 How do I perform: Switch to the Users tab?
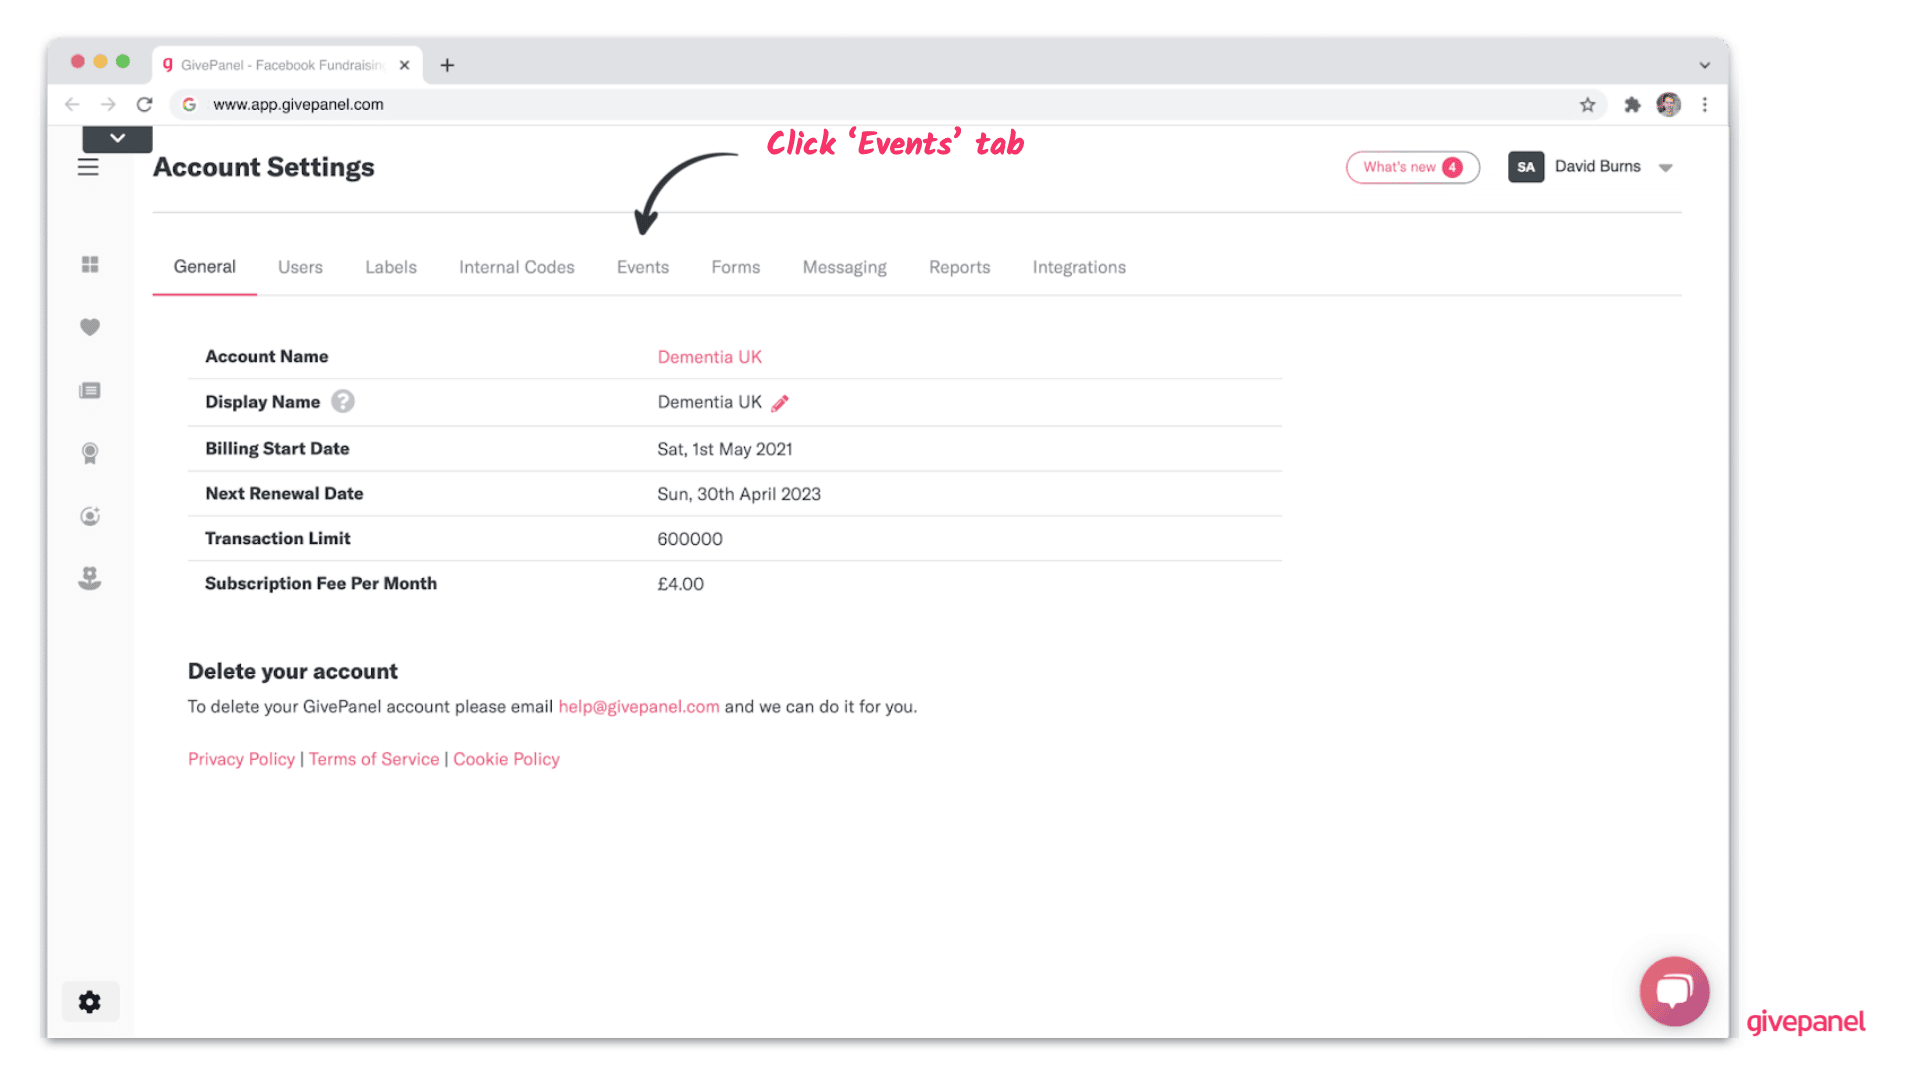click(300, 267)
